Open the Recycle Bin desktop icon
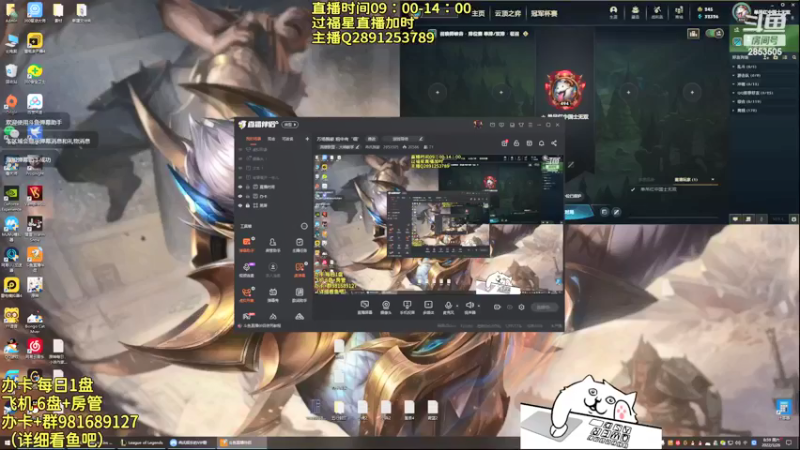This screenshot has height=450, width=800. [11, 73]
